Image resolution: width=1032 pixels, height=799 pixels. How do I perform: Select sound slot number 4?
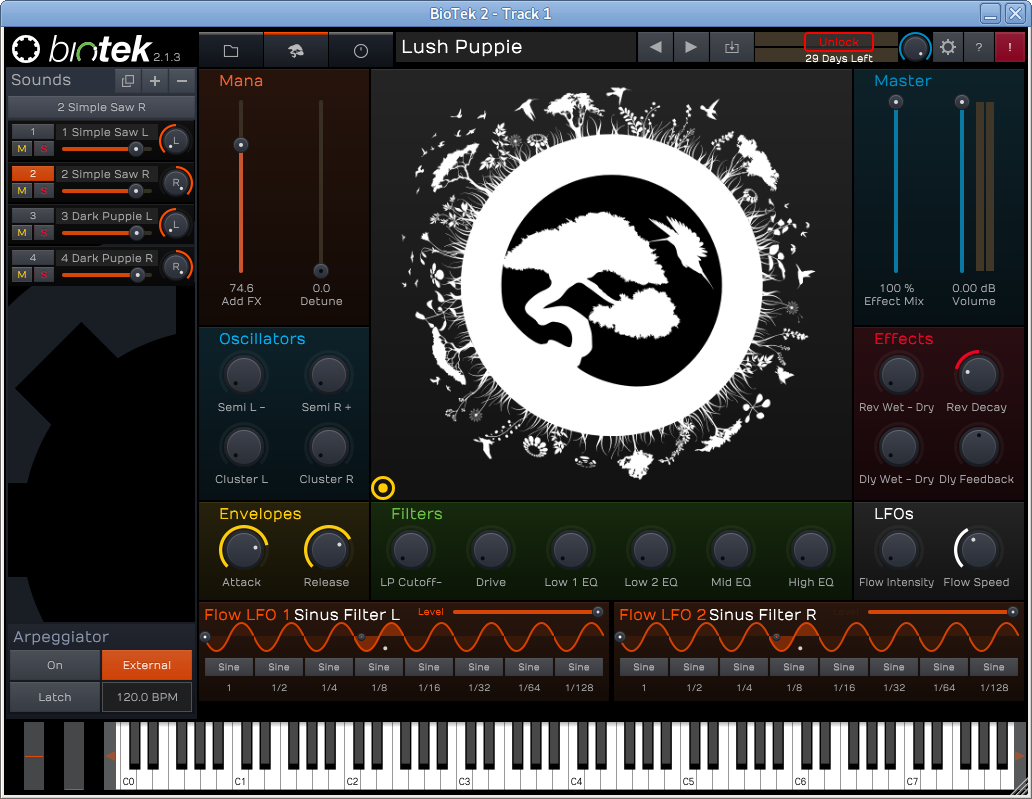coord(33,258)
